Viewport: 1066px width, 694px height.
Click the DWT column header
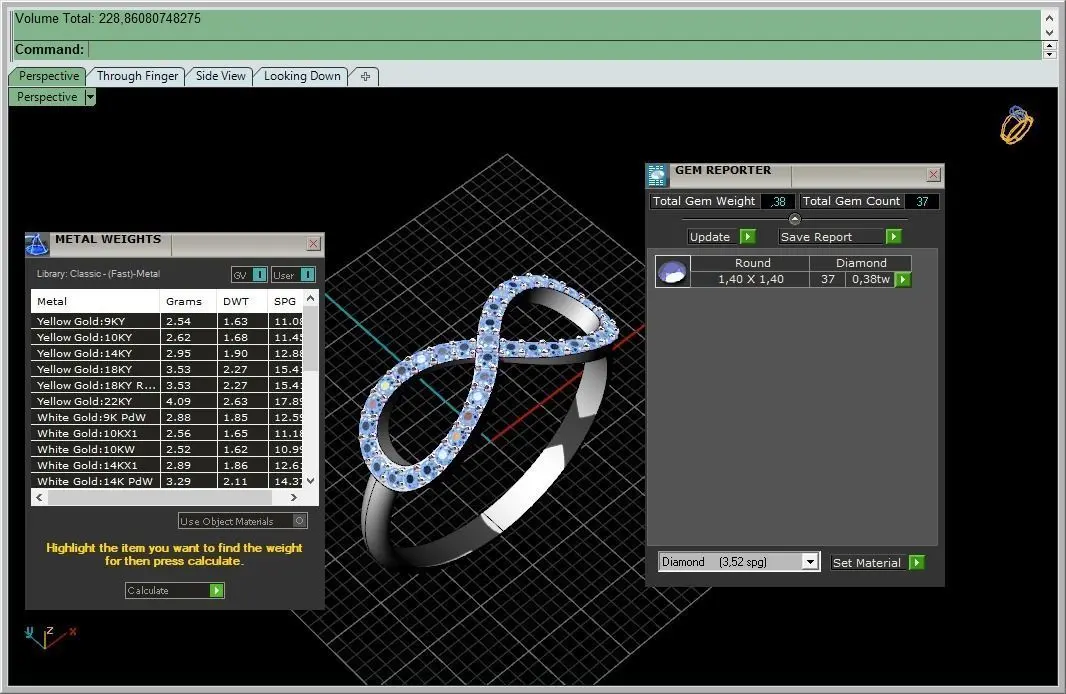pos(243,301)
